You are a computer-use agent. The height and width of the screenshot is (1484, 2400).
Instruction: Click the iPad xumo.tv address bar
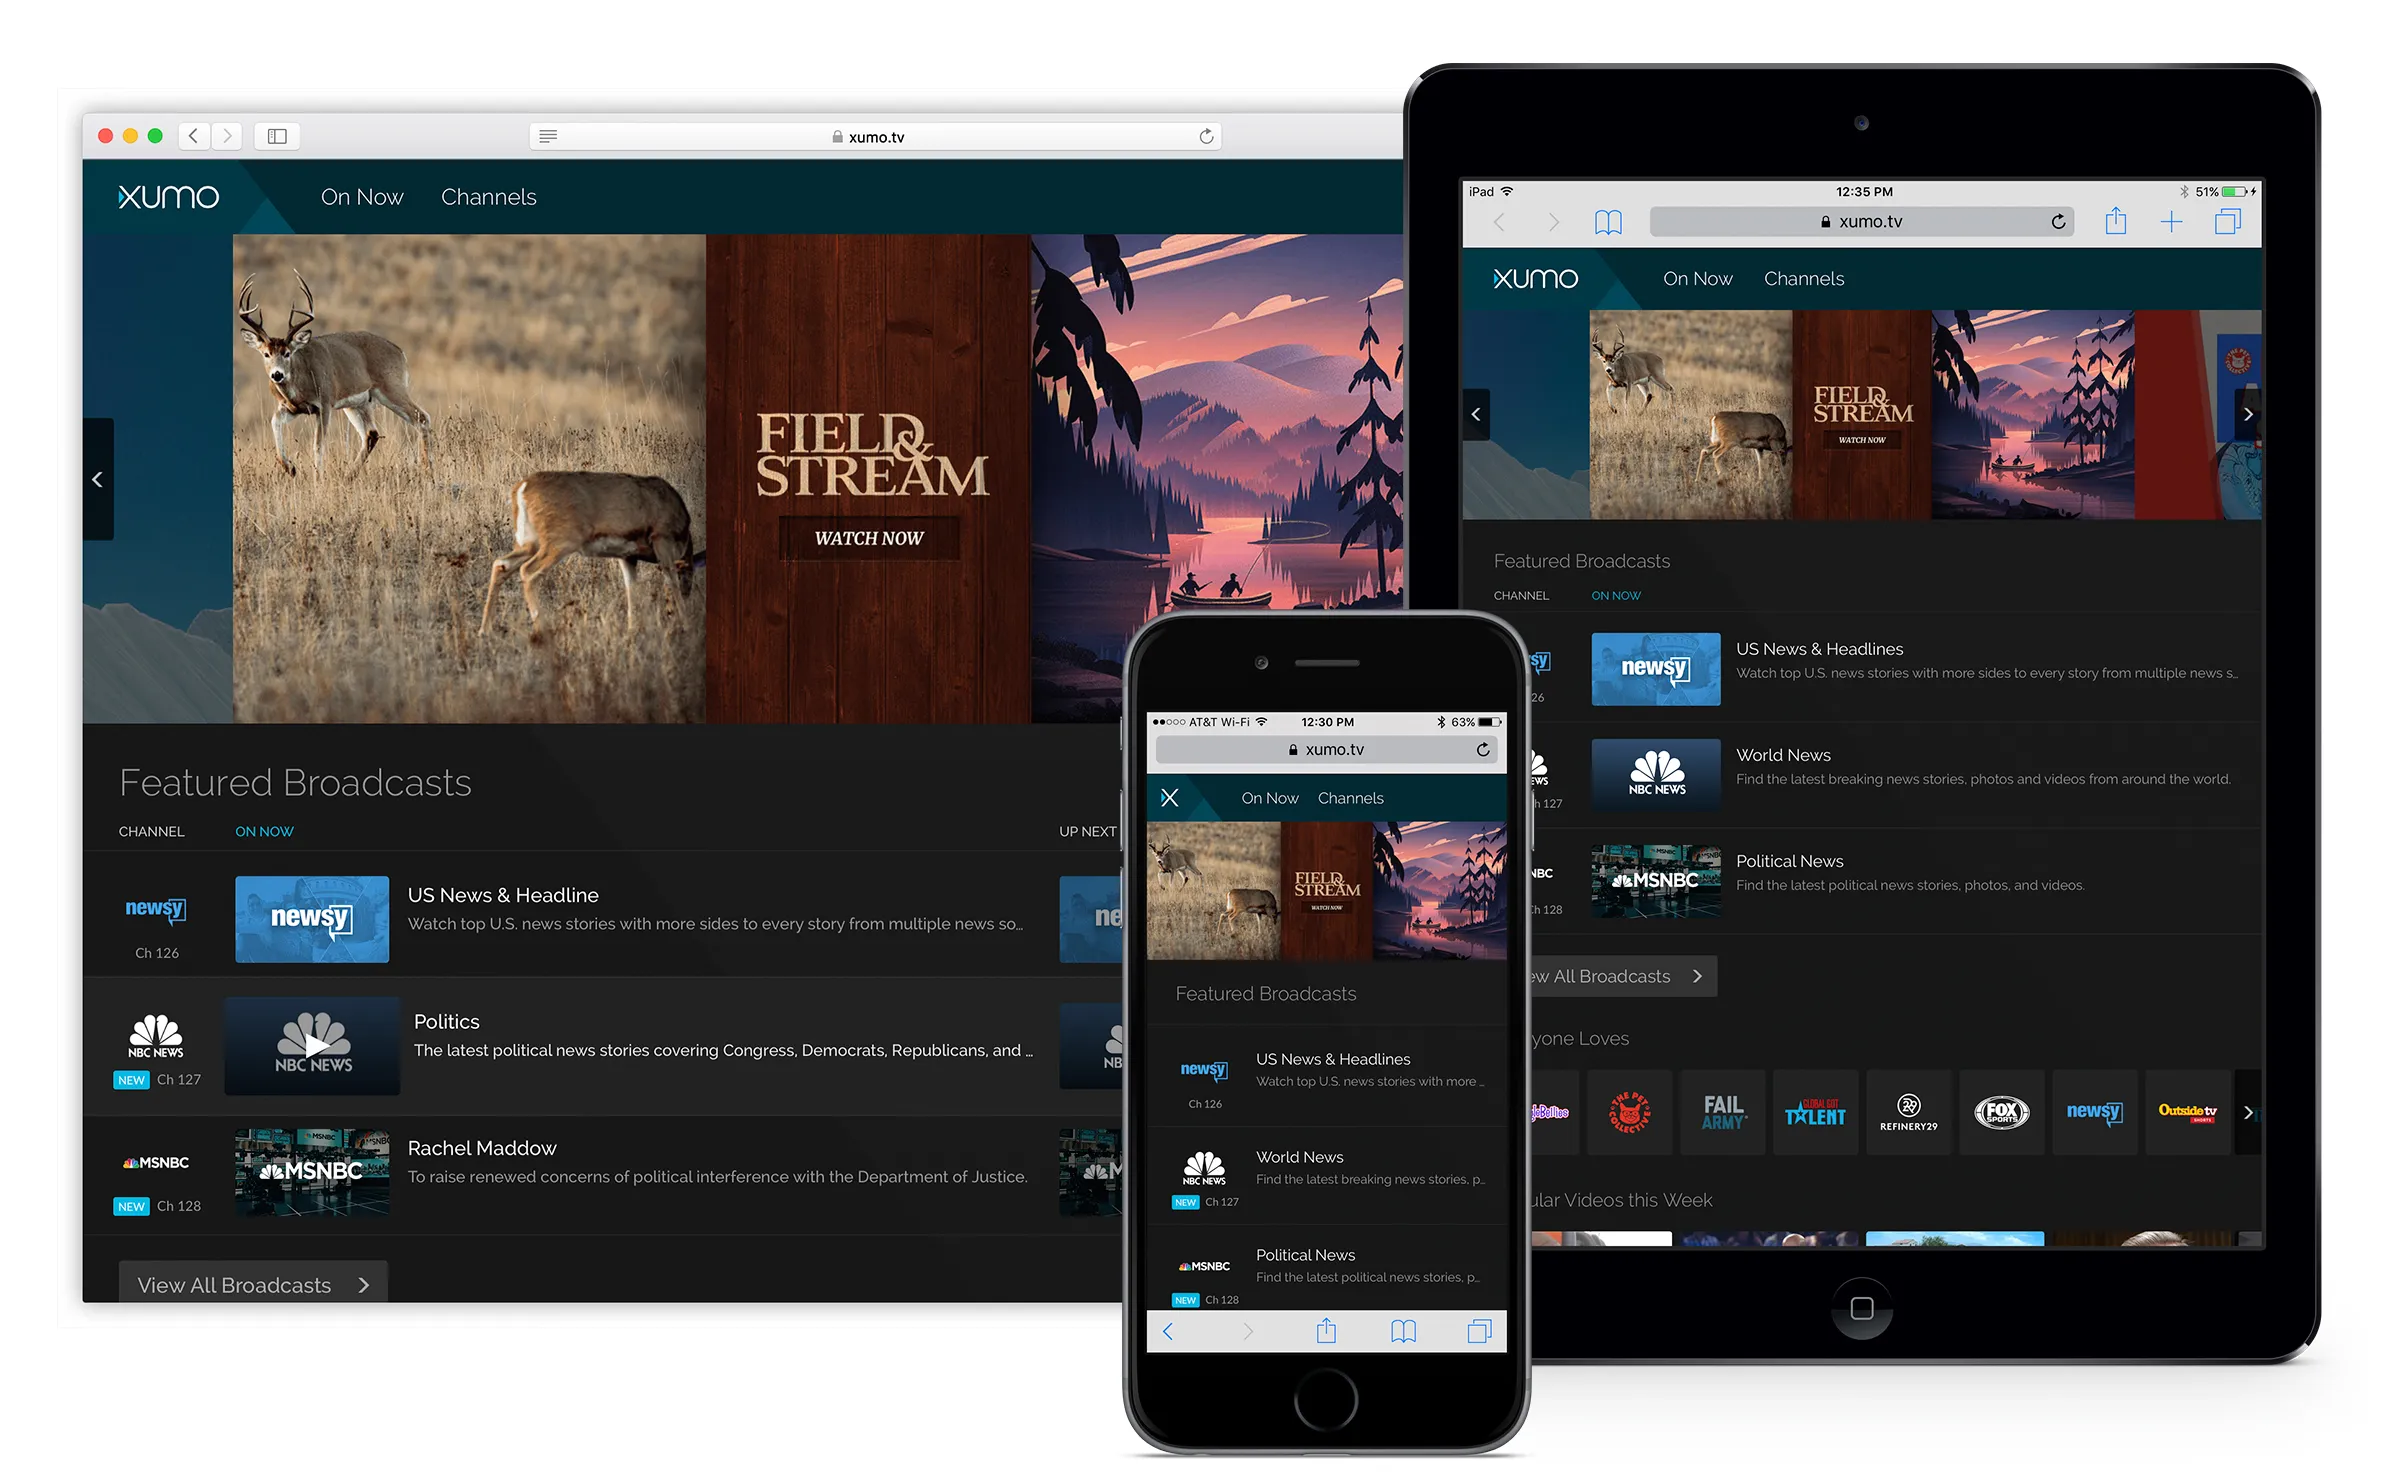click(1861, 222)
